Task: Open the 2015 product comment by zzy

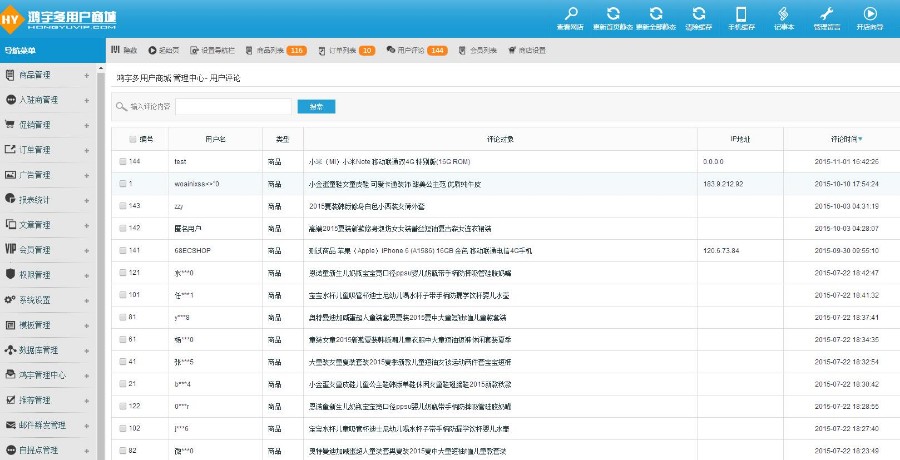Action: pos(367,206)
